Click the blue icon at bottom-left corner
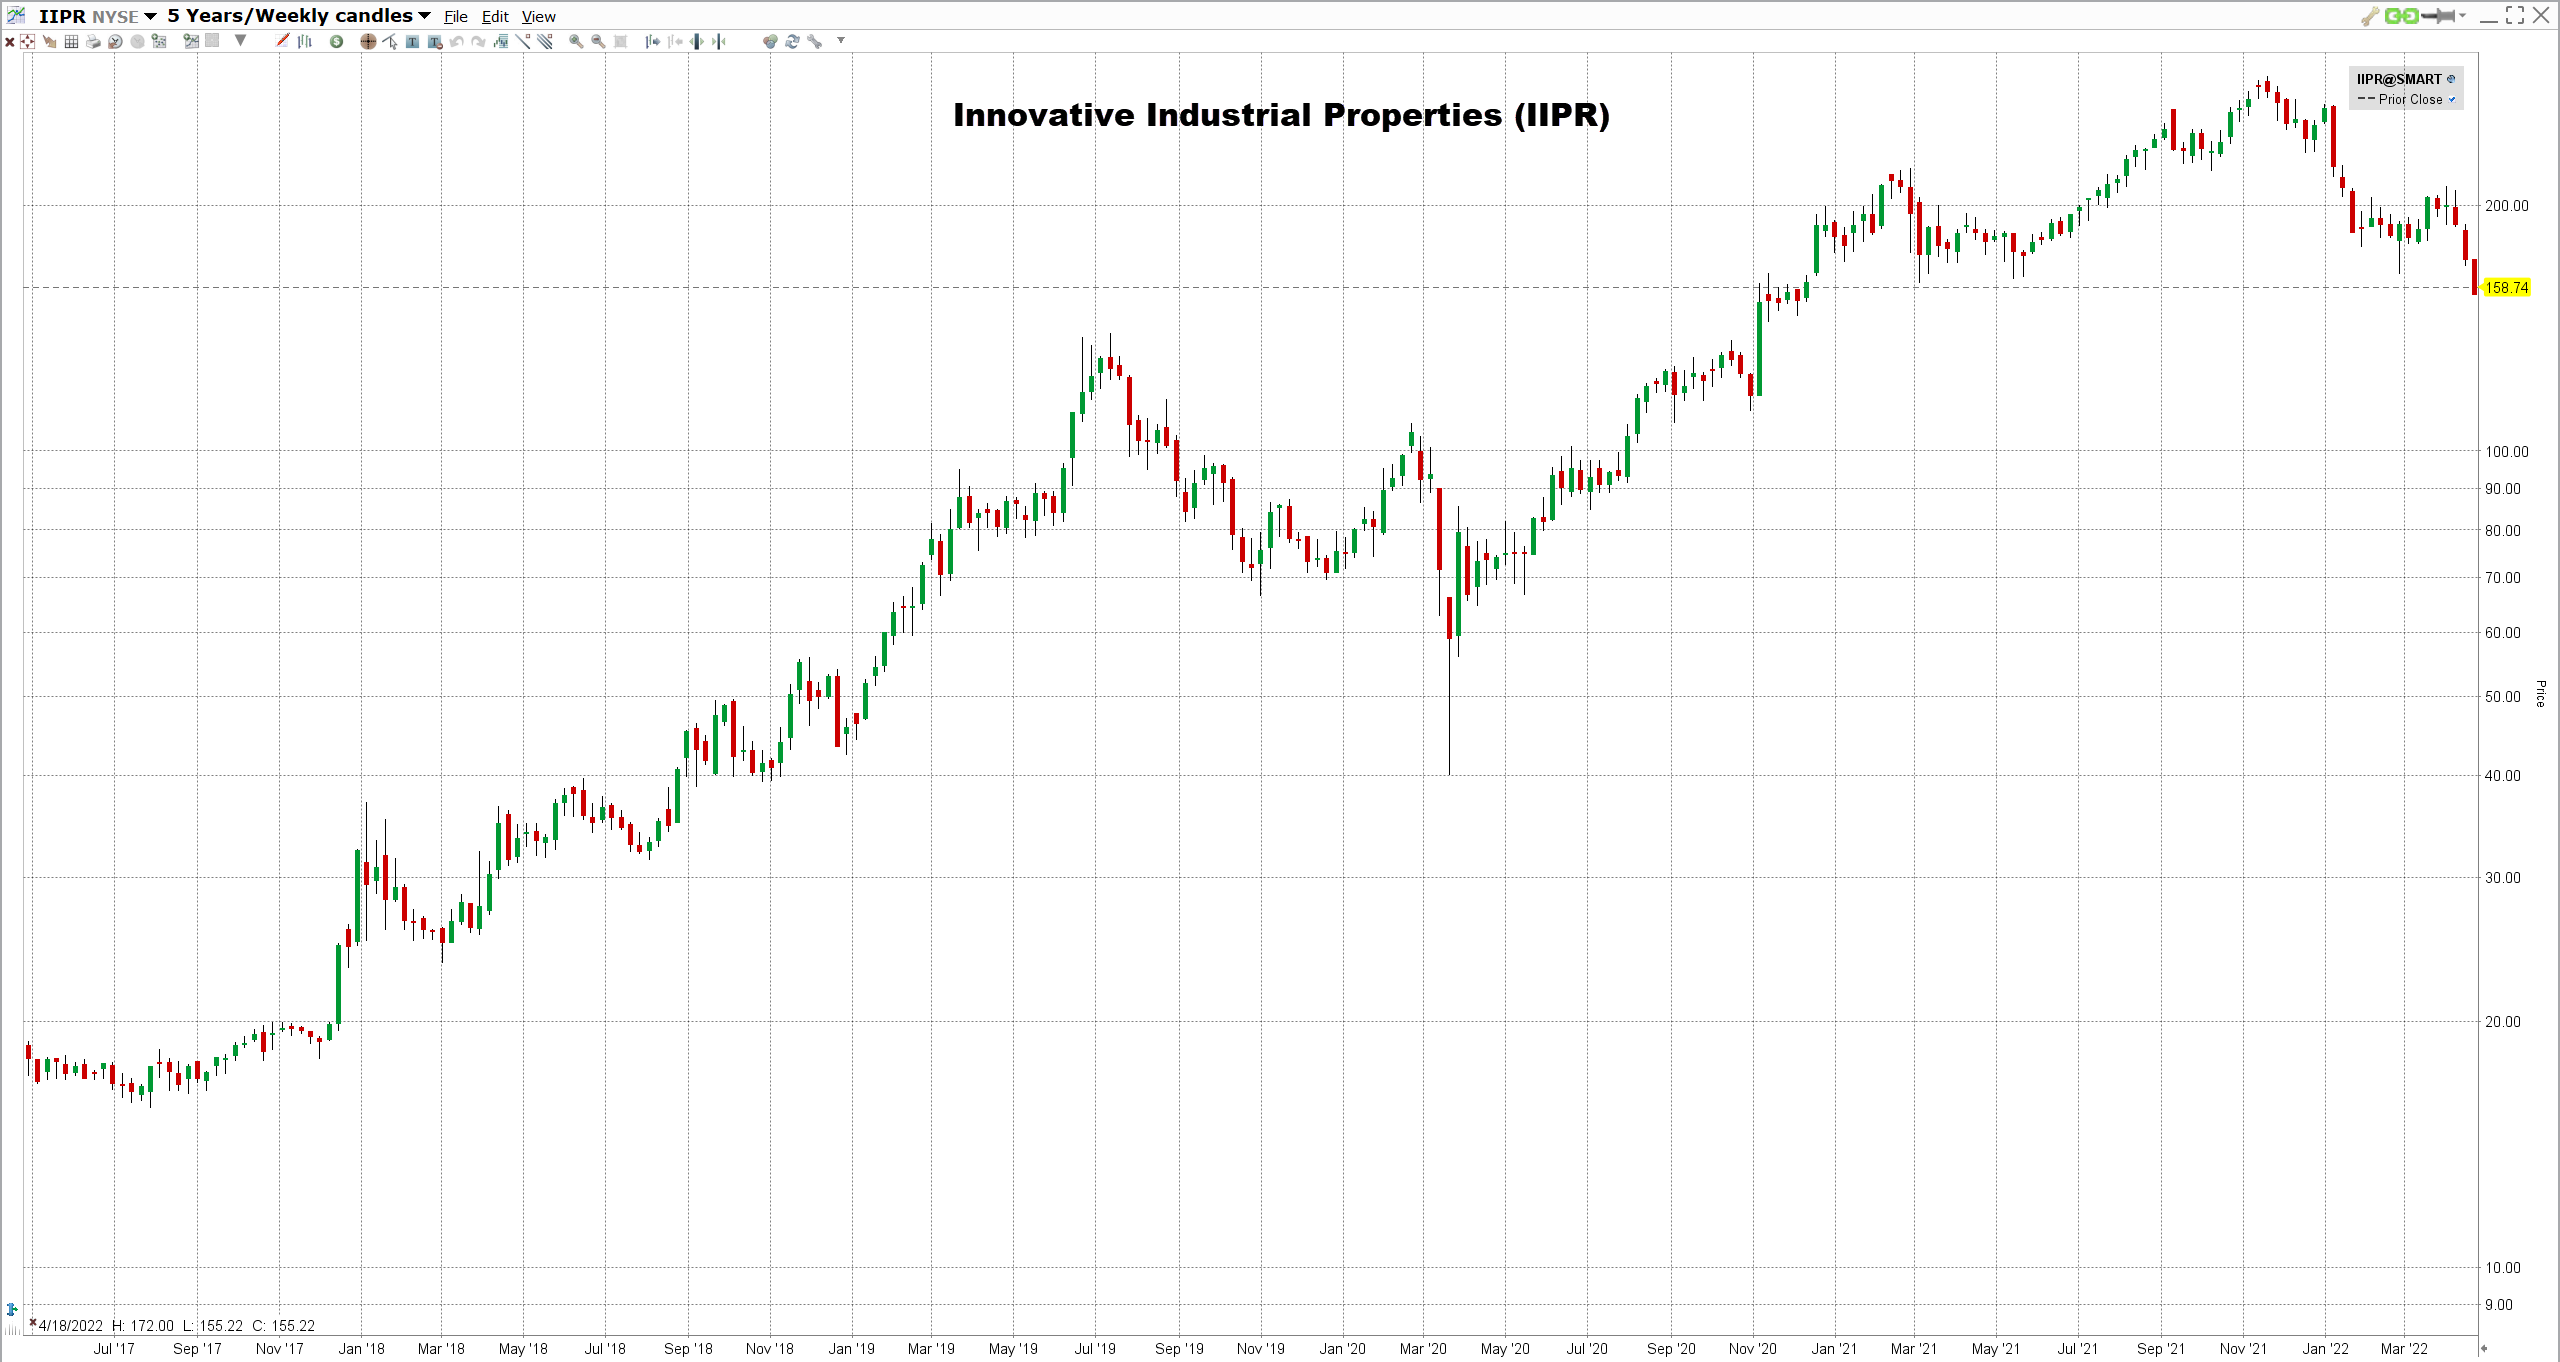2560x1362 pixels. point(12,1309)
